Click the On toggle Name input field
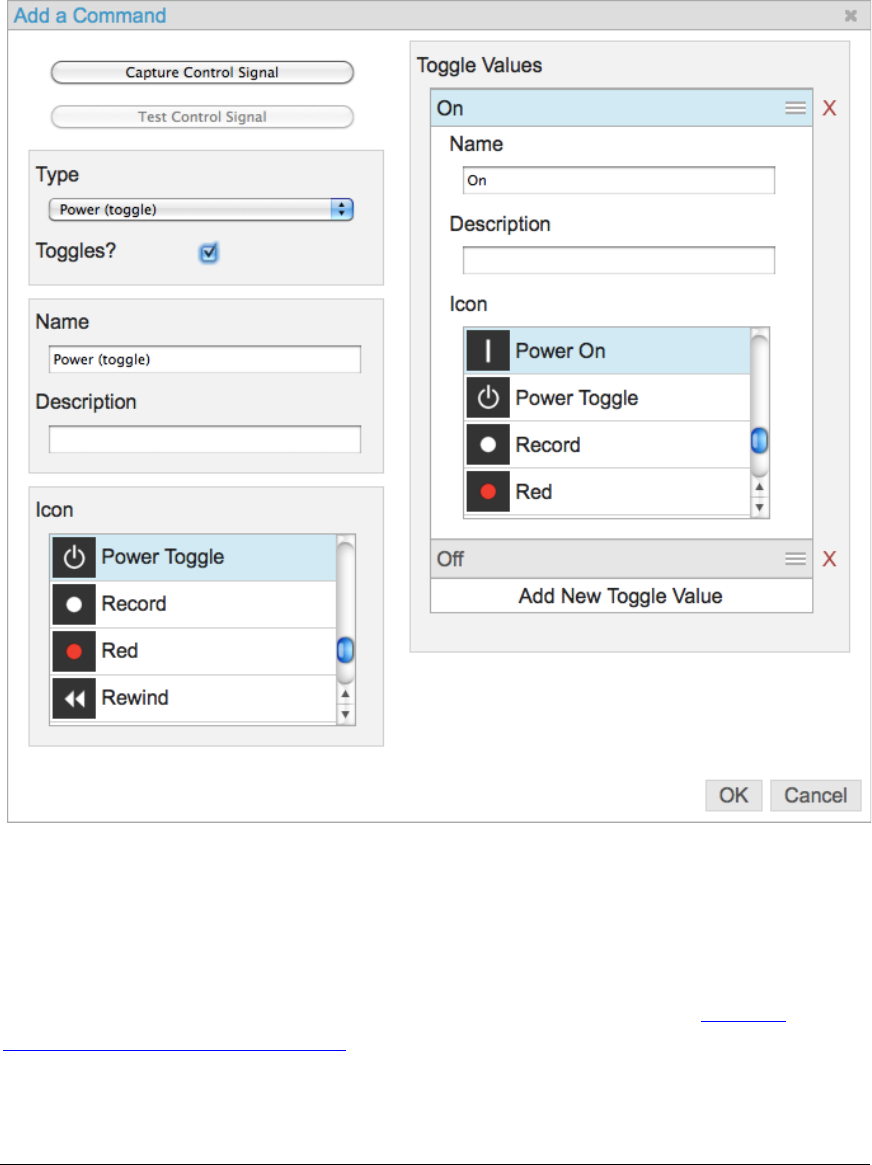This screenshot has width=872, height=1165. pyautogui.click(x=619, y=181)
